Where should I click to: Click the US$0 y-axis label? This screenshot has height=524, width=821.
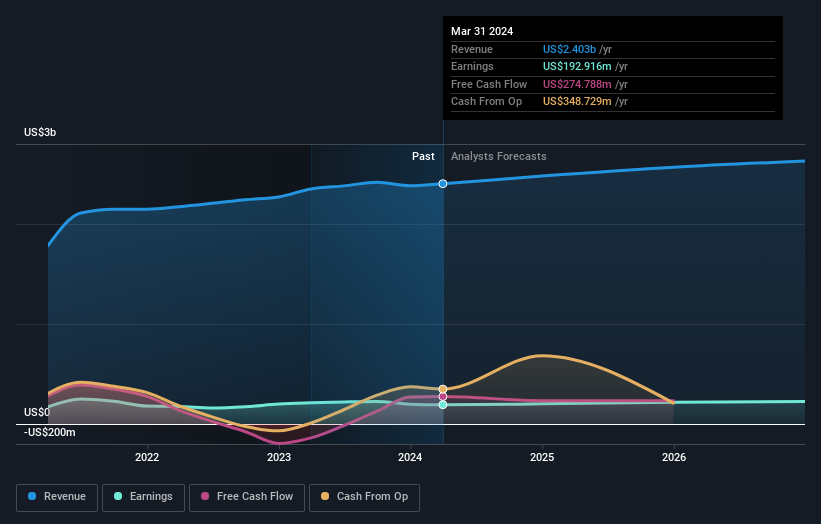pyautogui.click(x=37, y=412)
